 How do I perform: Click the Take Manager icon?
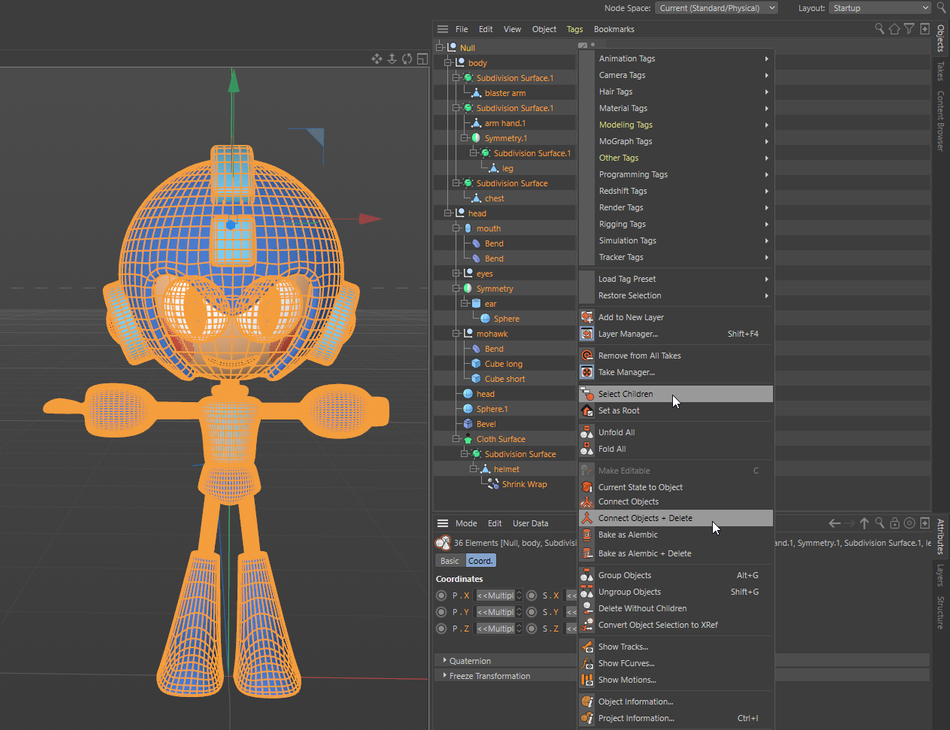click(x=586, y=372)
